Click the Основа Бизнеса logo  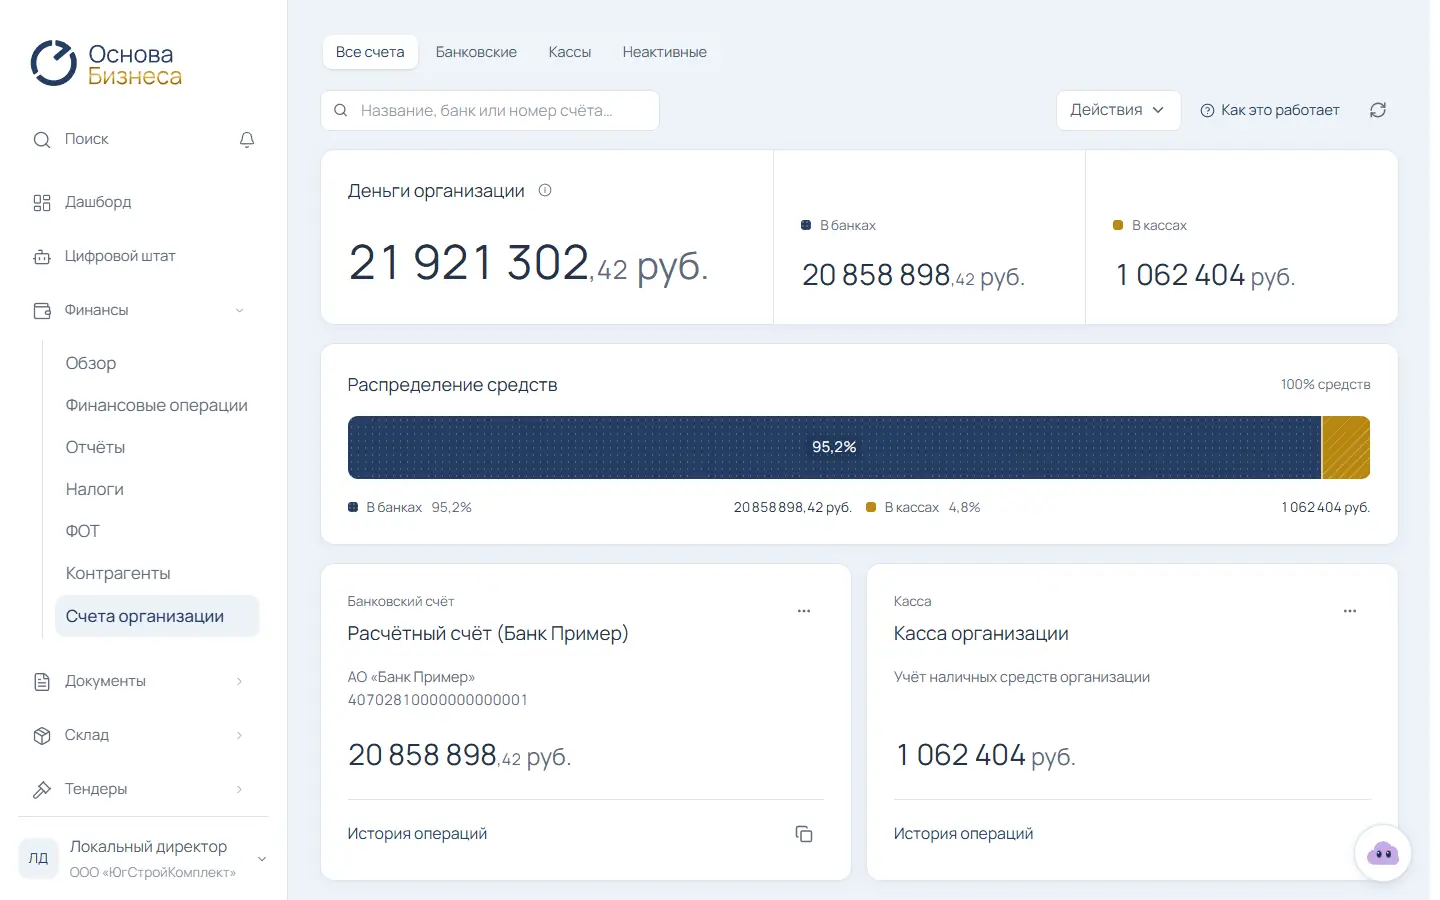[x=106, y=64]
